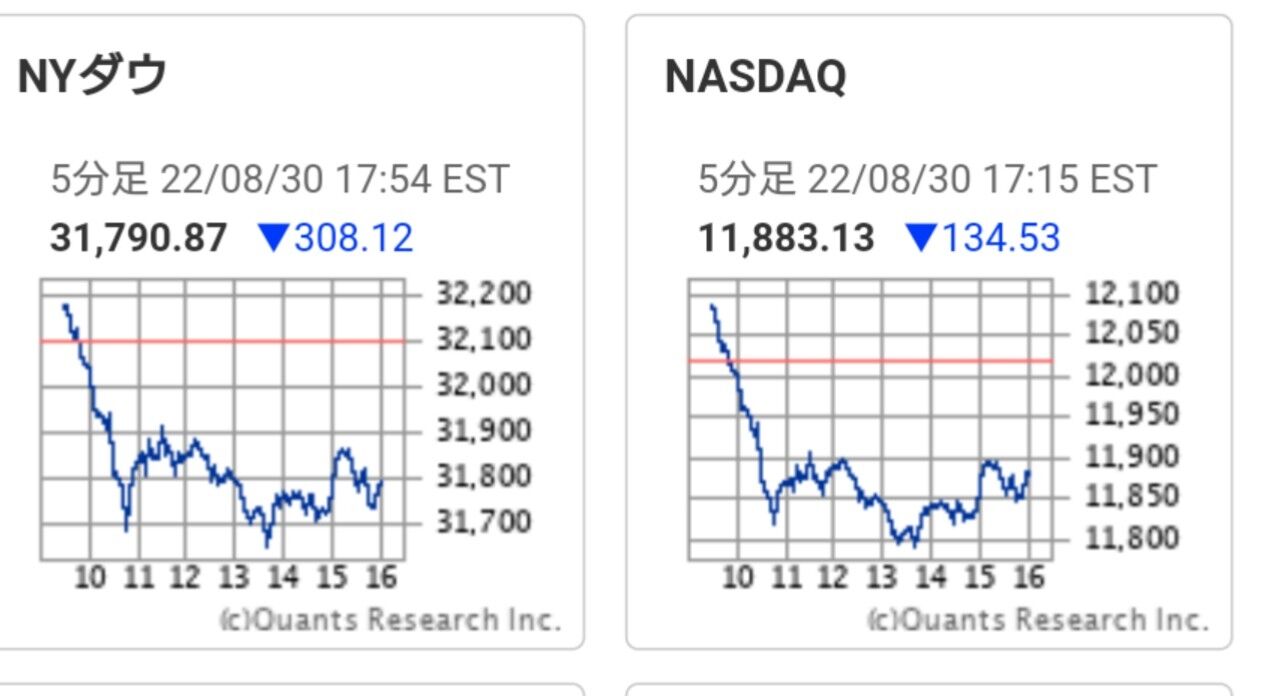Open the NYダウ card title

point(92,77)
